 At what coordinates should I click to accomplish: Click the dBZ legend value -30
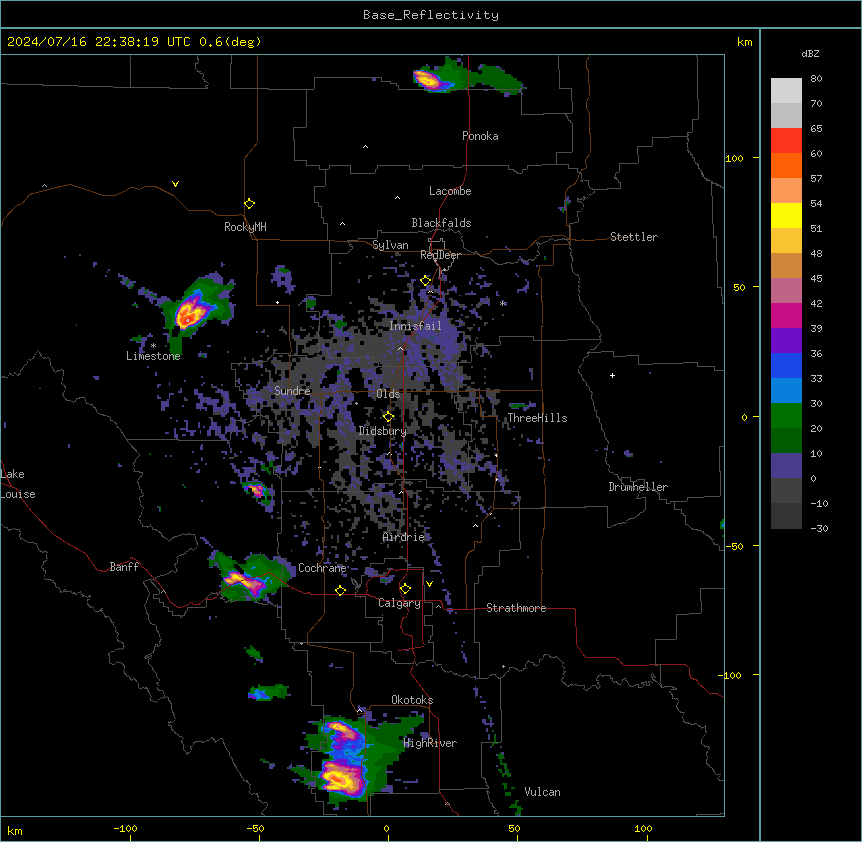[819, 528]
